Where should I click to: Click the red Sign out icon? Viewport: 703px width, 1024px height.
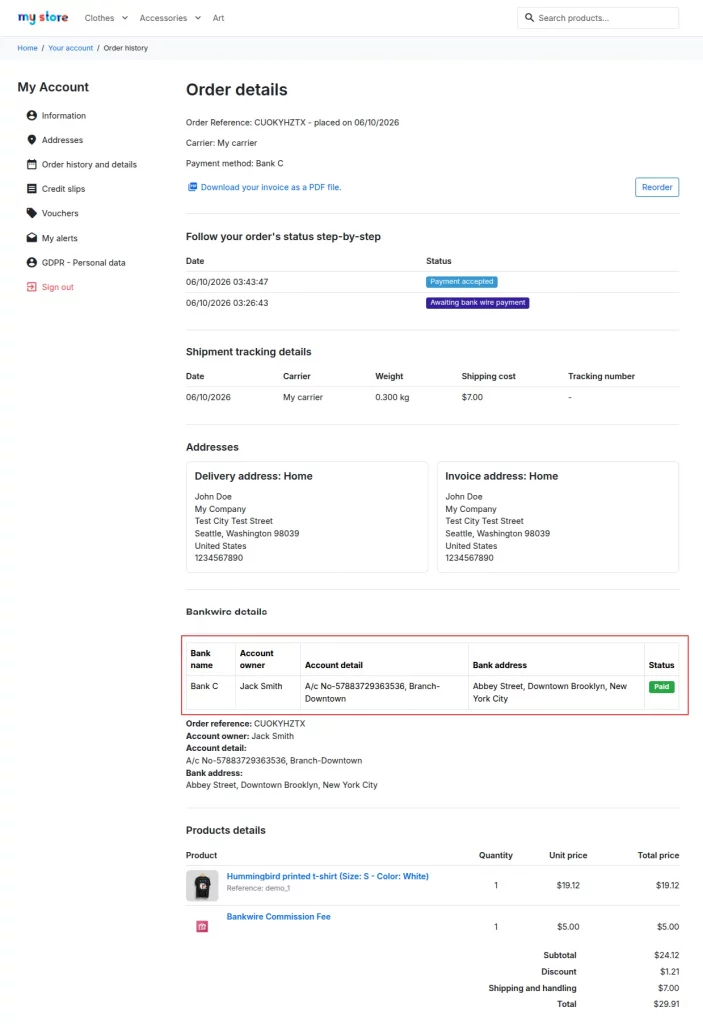click(31, 287)
